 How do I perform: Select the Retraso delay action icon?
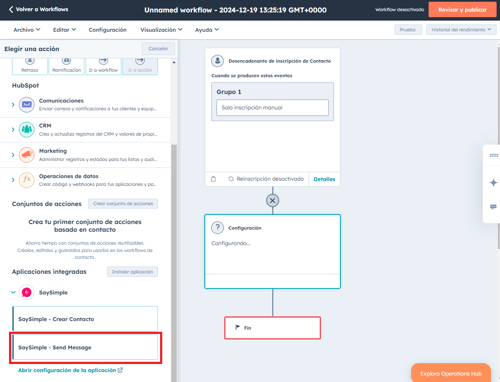[30, 61]
